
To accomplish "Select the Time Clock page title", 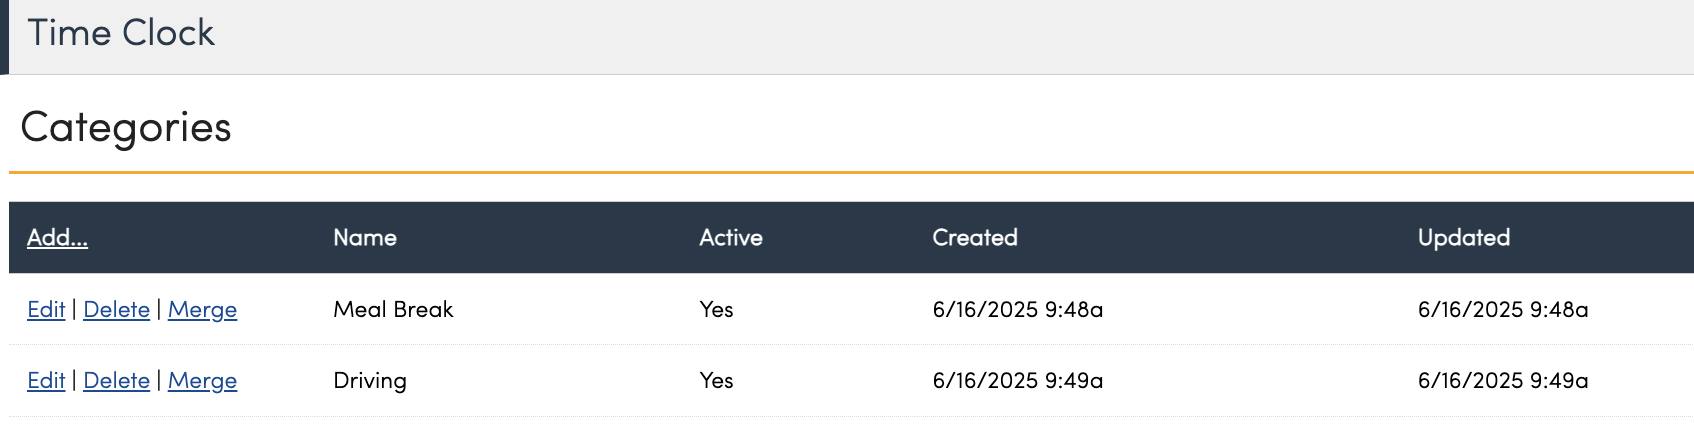I will pyautogui.click(x=121, y=33).
